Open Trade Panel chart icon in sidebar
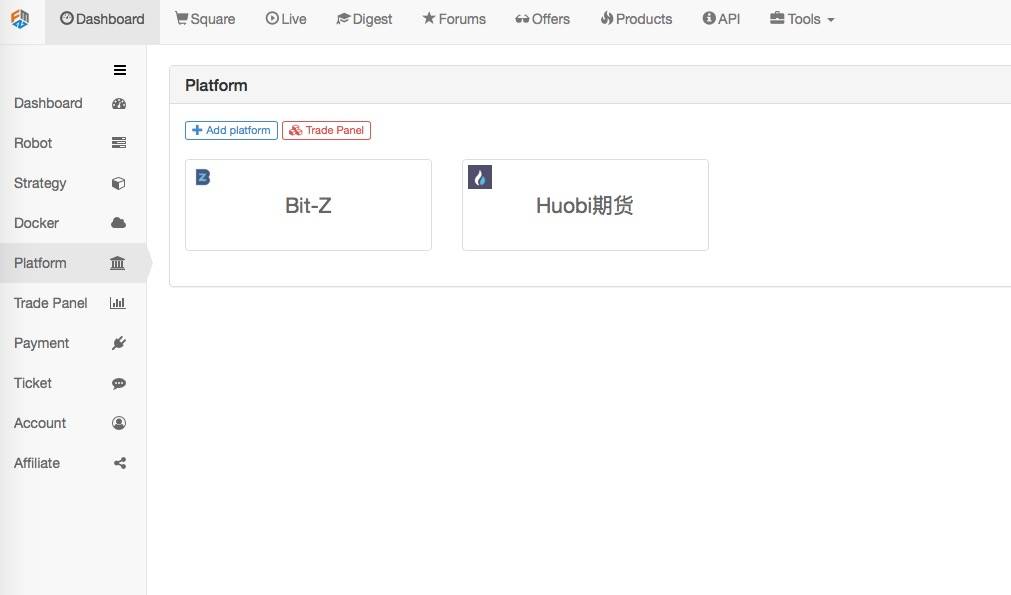Image resolution: width=1011 pixels, height=595 pixels. coord(117,303)
